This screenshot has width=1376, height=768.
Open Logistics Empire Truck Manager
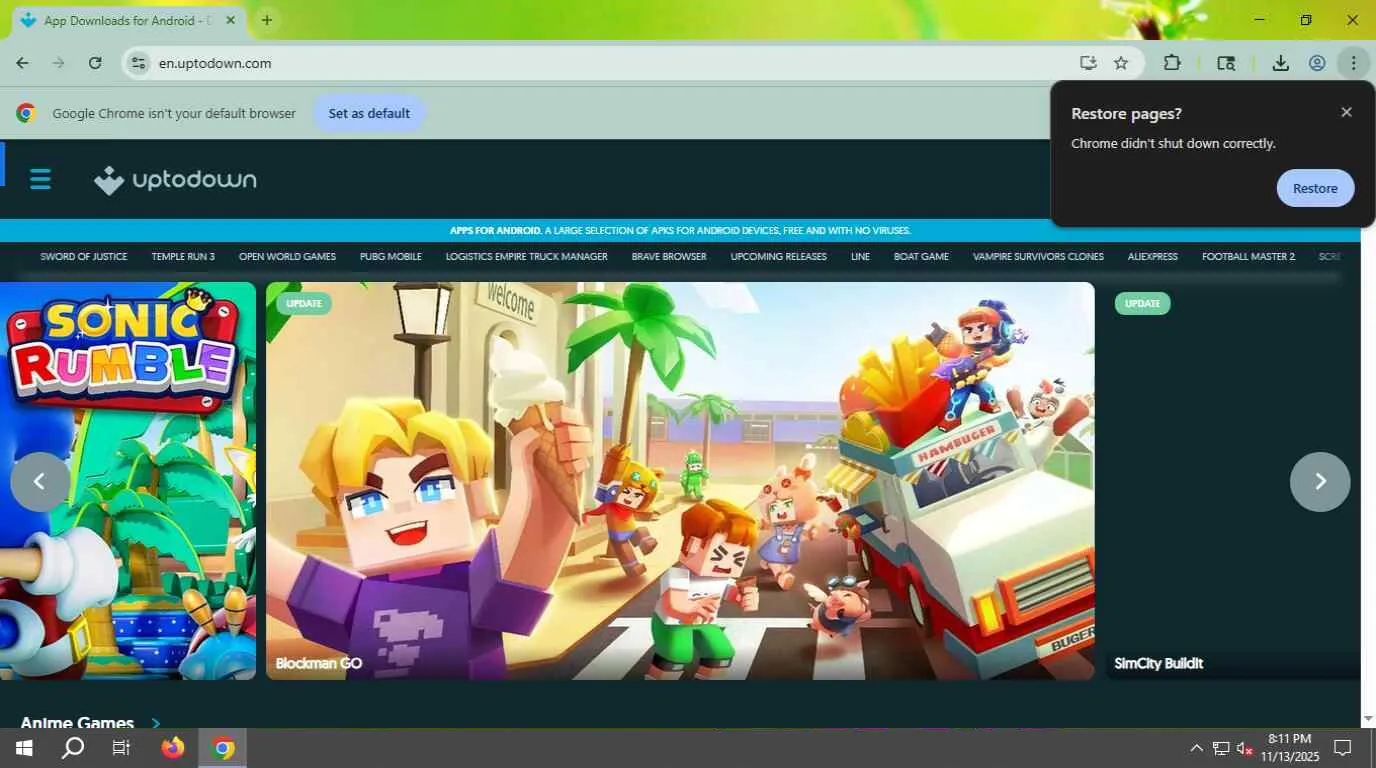(x=527, y=257)
